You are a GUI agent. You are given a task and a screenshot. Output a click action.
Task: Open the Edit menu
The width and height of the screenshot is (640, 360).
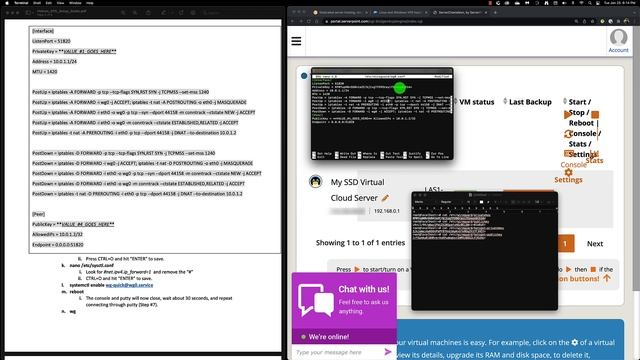coord(49,3)
